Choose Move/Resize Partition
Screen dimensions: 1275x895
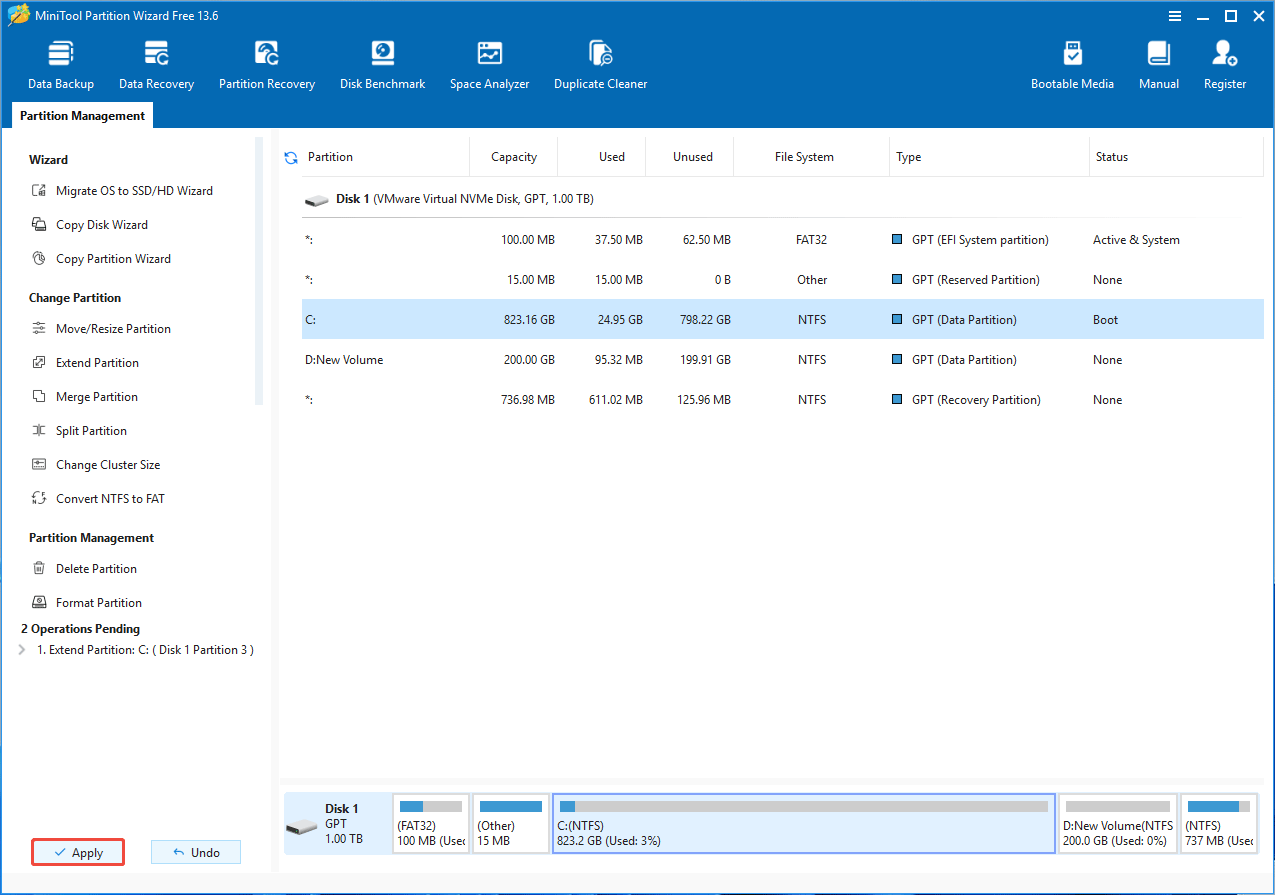[x=101, y=329]
